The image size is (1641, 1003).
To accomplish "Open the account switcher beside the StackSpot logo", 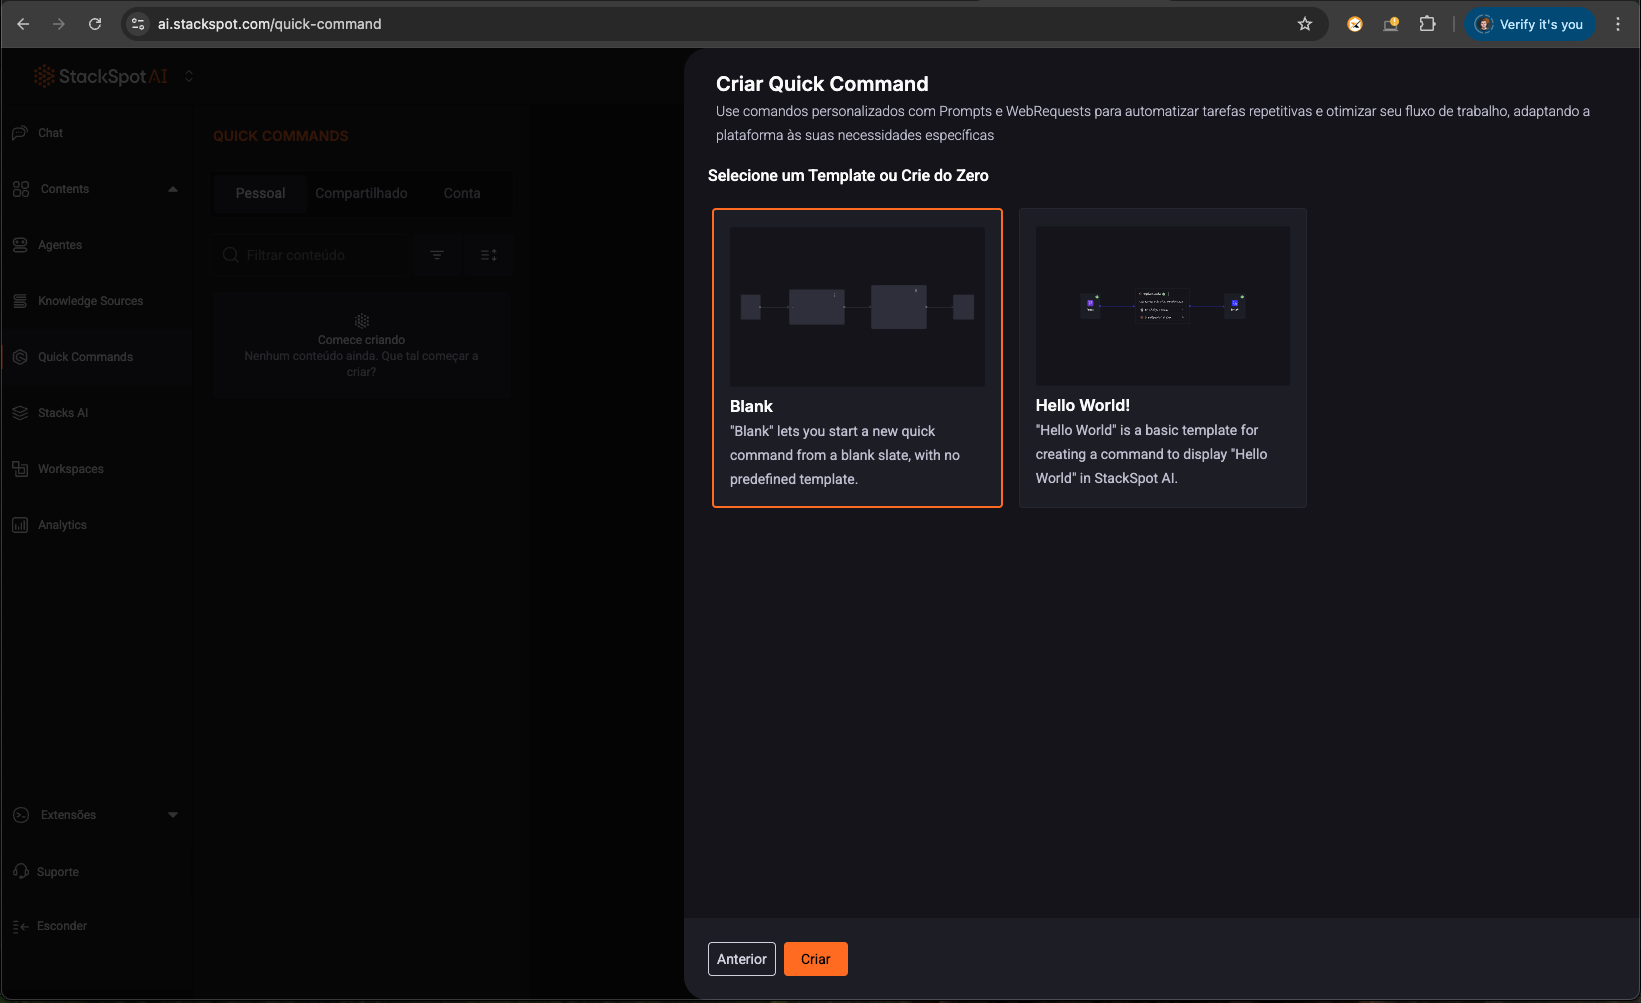I will [189, 76].
